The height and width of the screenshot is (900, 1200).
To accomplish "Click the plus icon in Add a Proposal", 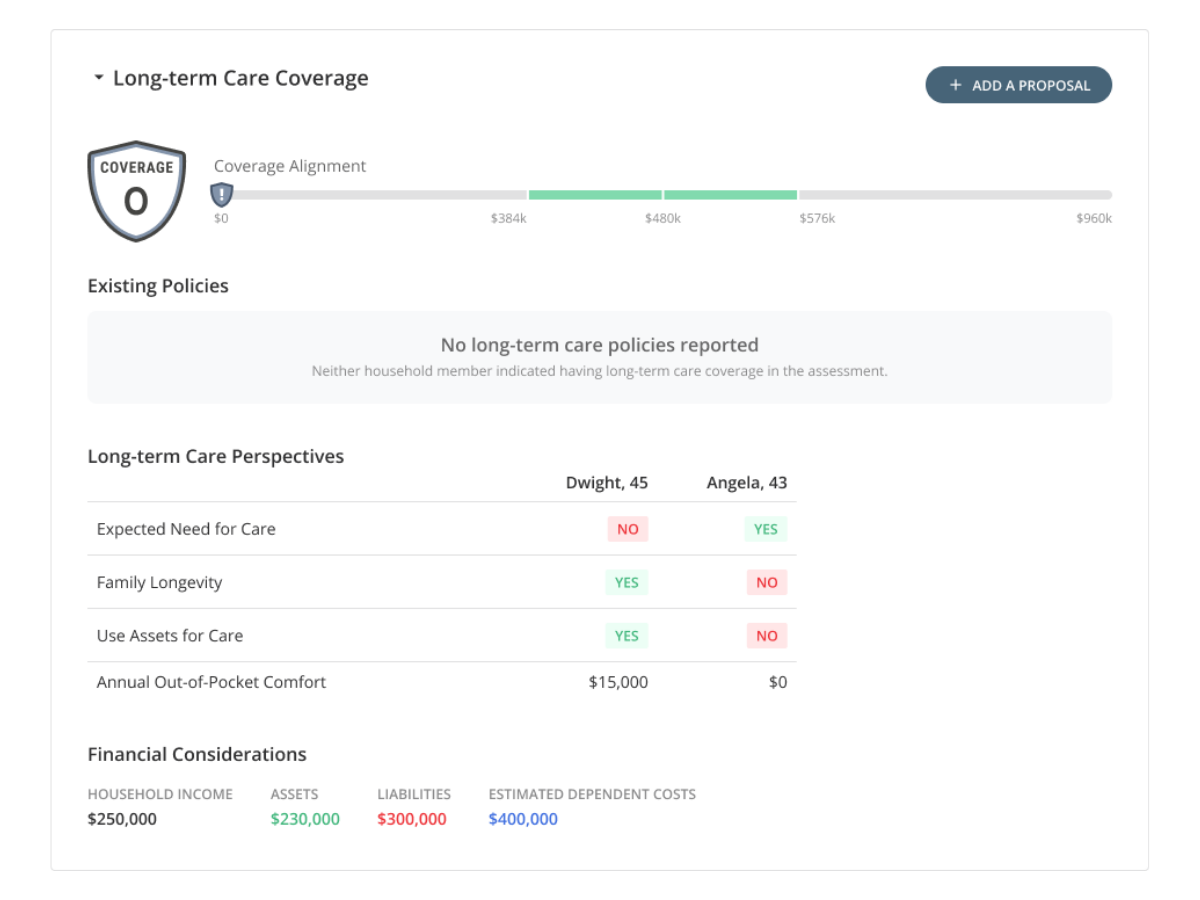I will point(956,85).
